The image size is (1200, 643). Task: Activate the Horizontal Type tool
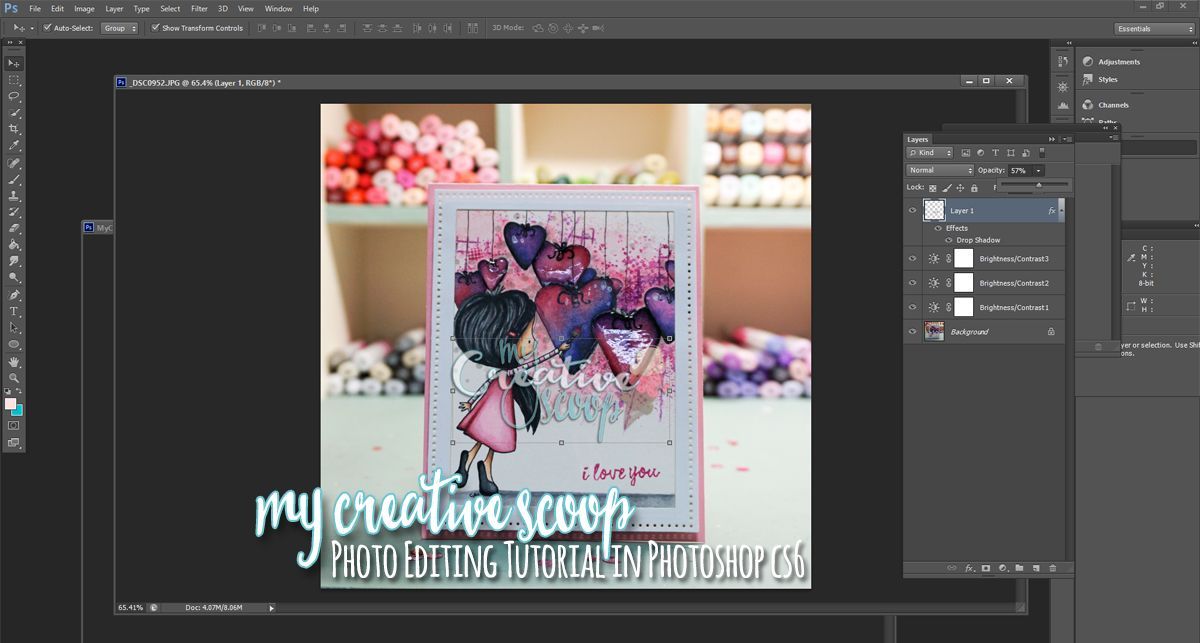pos(14,311)
